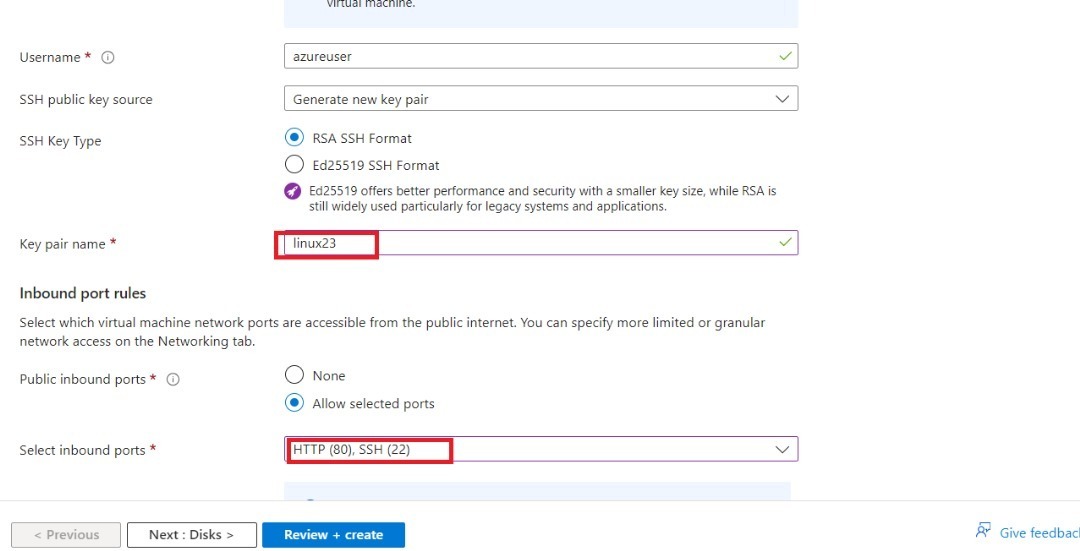Choose the Ed25519 SSH Format radio button
The image size is (1080, 551).
pyautogui.click(x=294, y=165)
